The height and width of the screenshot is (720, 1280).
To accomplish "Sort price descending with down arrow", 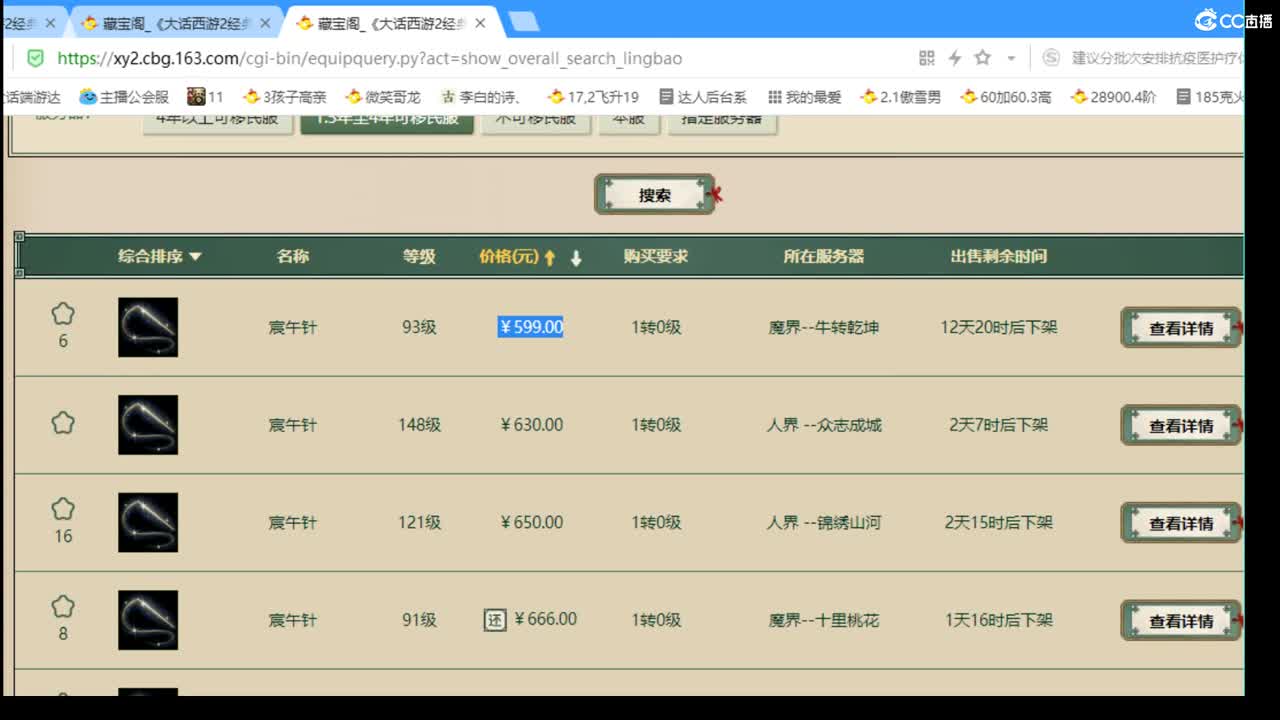I will click(x=576, y=257).
